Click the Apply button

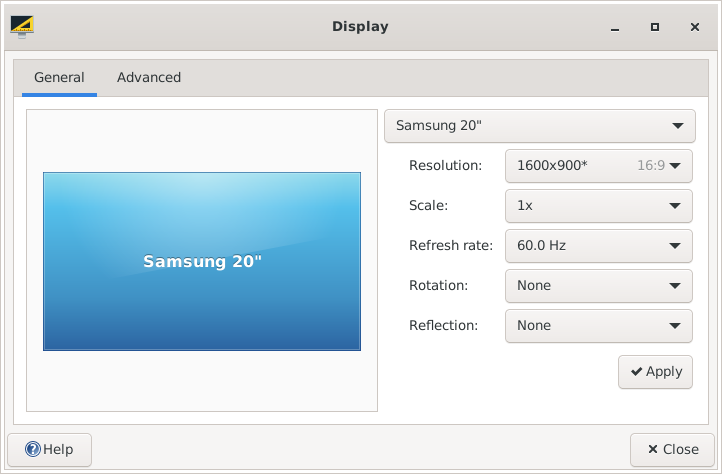coord(655,372)
